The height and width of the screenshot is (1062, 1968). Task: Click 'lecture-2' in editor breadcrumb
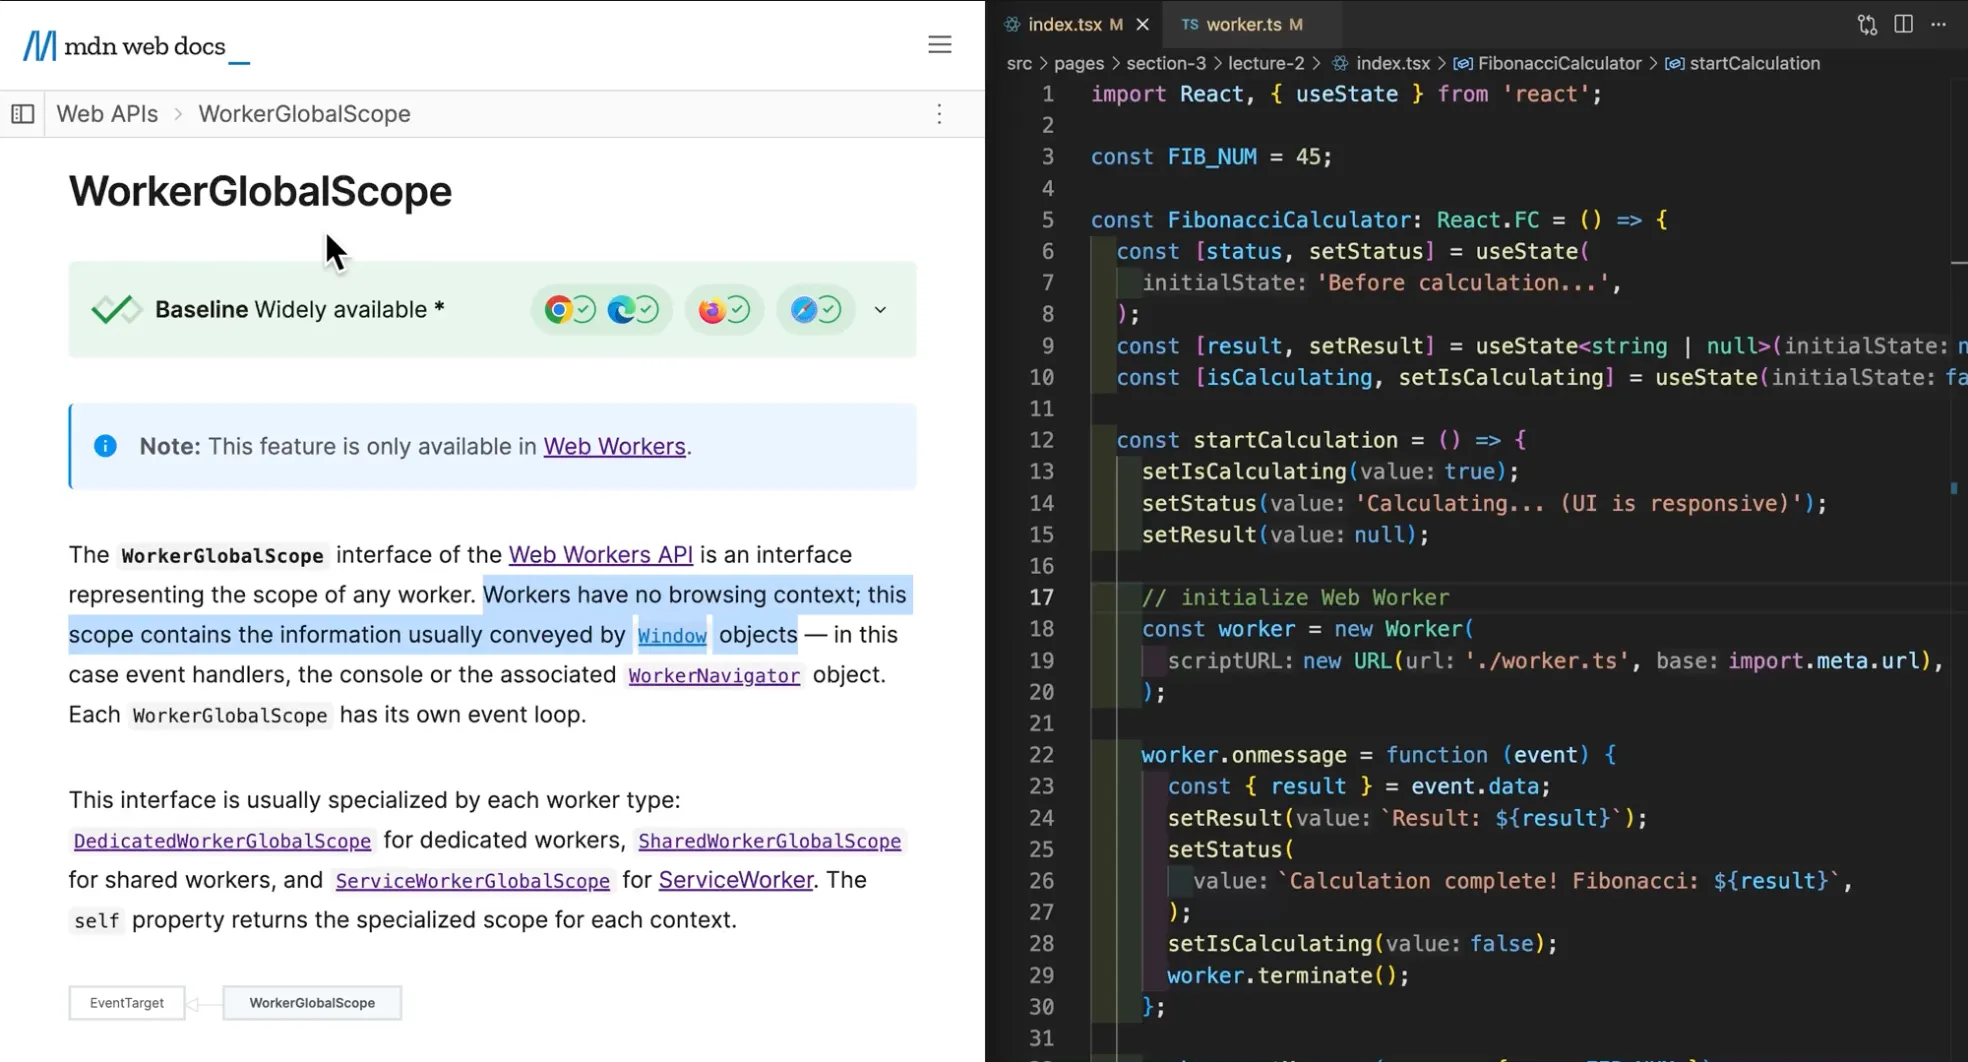1266,63
